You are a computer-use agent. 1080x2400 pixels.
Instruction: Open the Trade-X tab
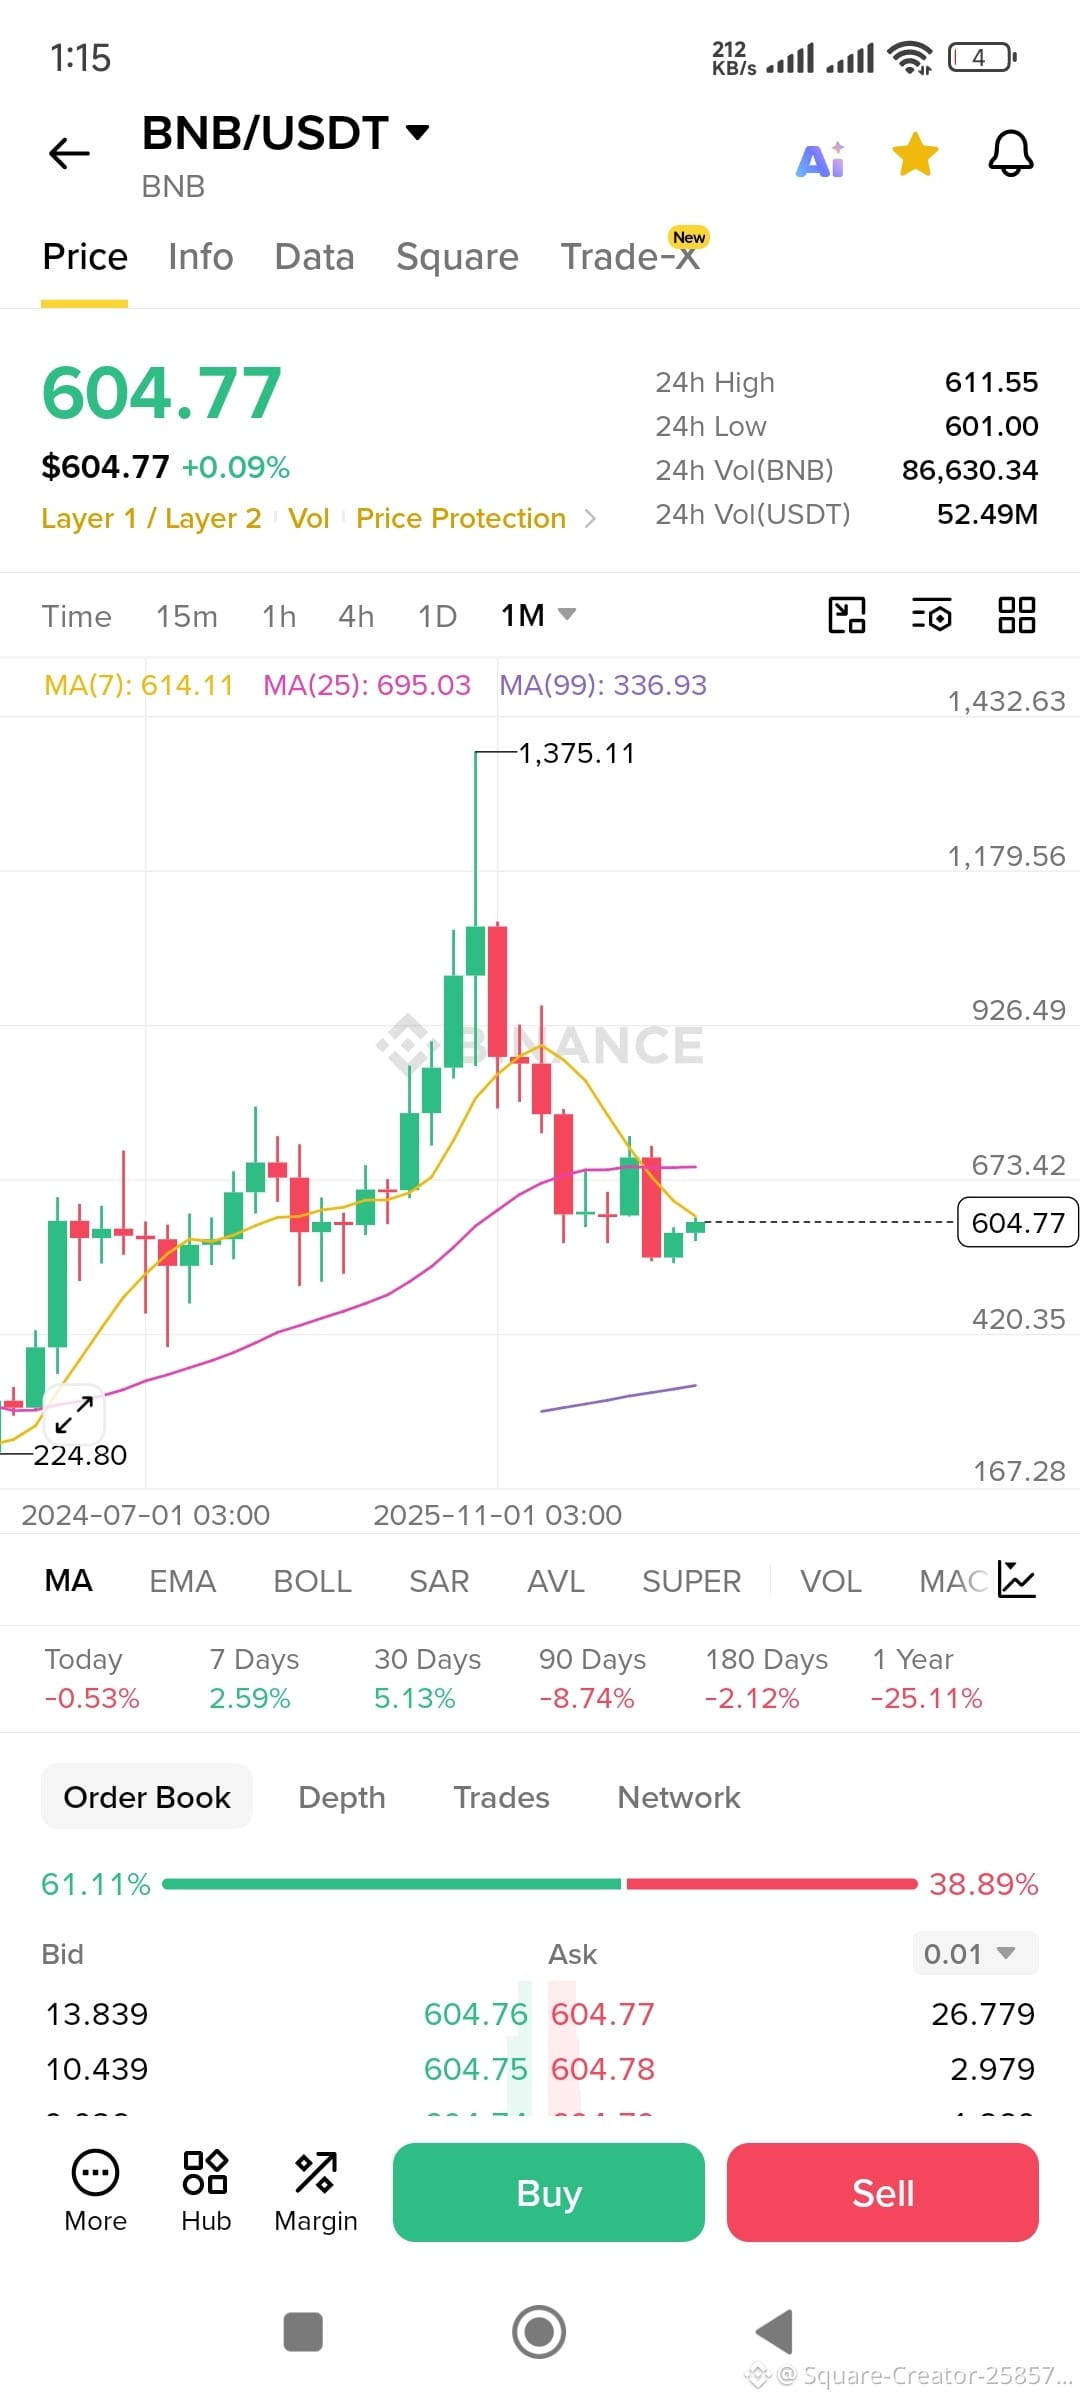tap(630, 257)
